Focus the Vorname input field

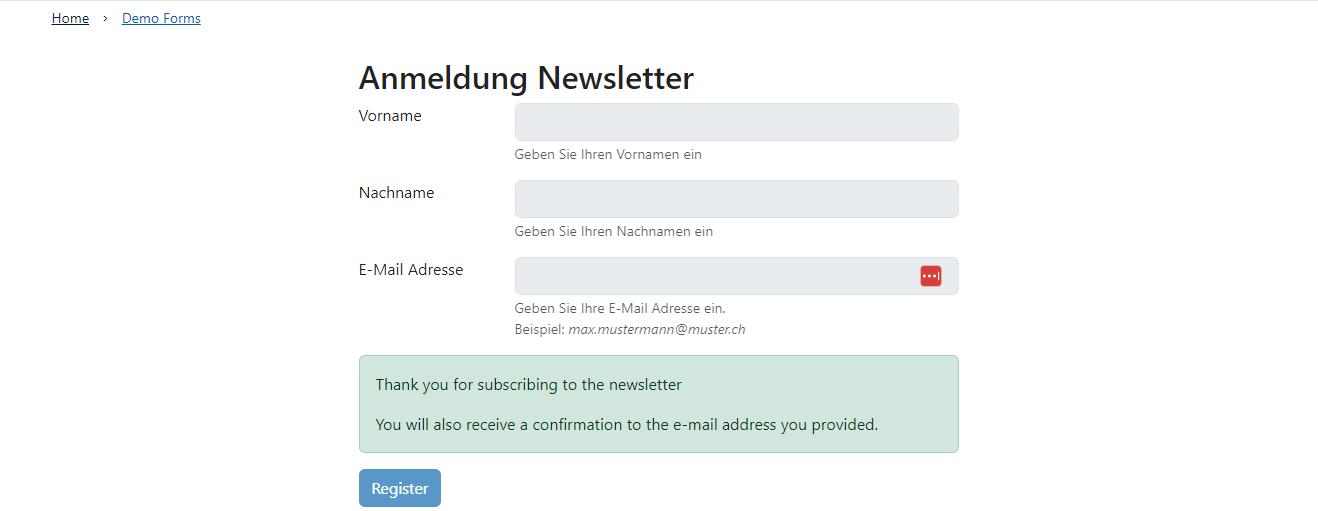[x=736, y=122]
